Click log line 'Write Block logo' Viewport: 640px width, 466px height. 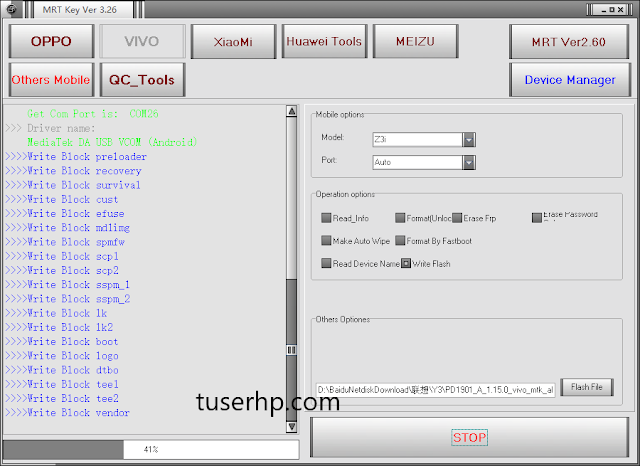[x=62, y=356]
